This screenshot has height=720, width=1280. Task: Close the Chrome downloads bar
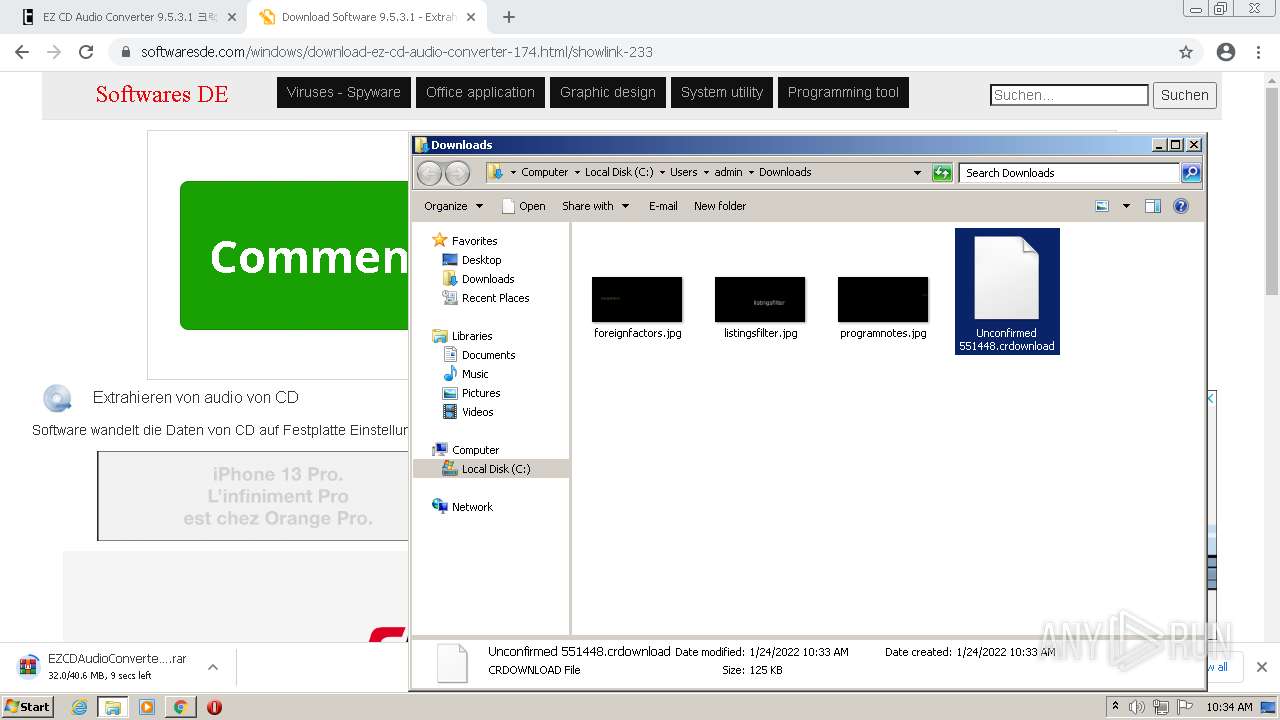[x=1261, y=667]
